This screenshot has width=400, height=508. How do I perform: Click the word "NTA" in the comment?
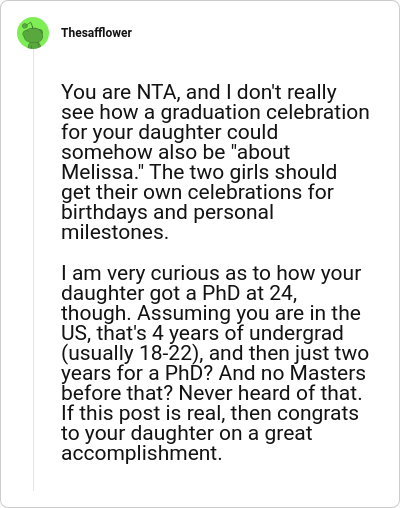coord(156,92)
